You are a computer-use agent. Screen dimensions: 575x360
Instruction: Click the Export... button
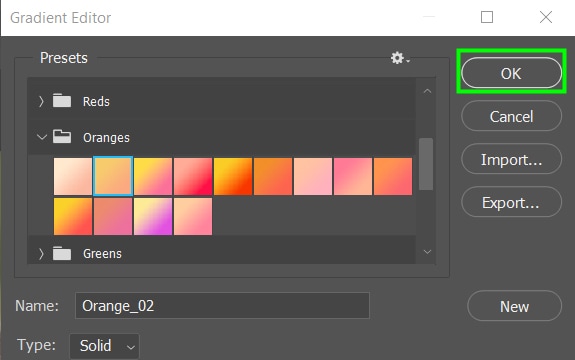click(511, 202)
